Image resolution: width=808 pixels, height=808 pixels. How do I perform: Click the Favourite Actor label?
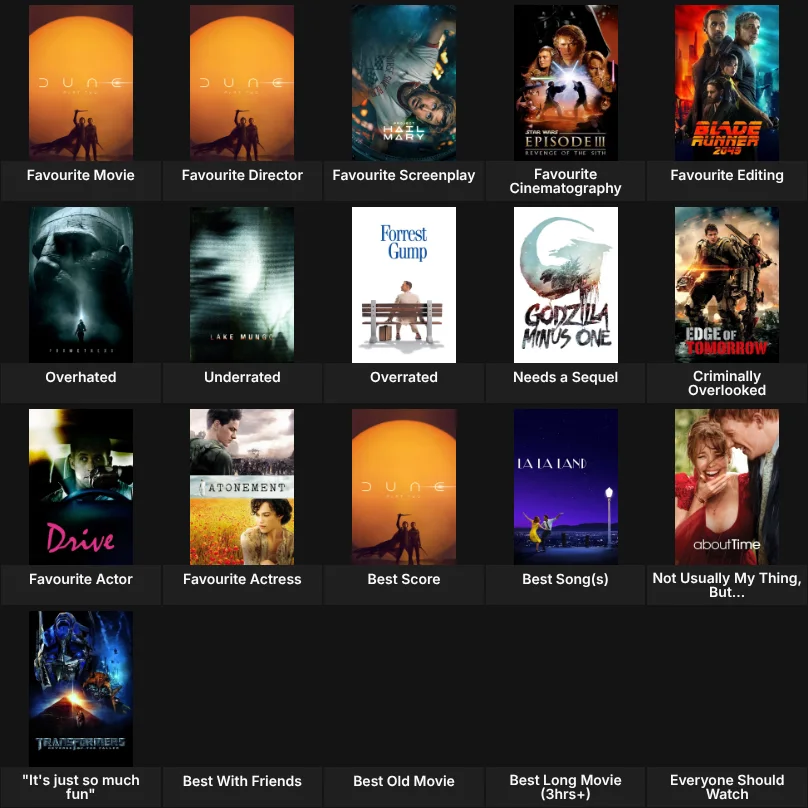tap(81, 579)
